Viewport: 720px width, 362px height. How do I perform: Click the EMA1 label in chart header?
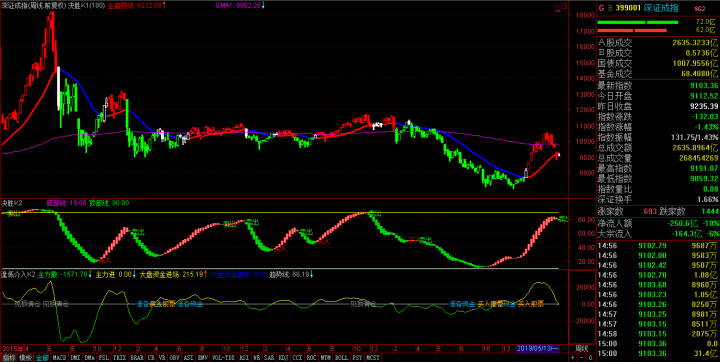click(x=225, y=5)
